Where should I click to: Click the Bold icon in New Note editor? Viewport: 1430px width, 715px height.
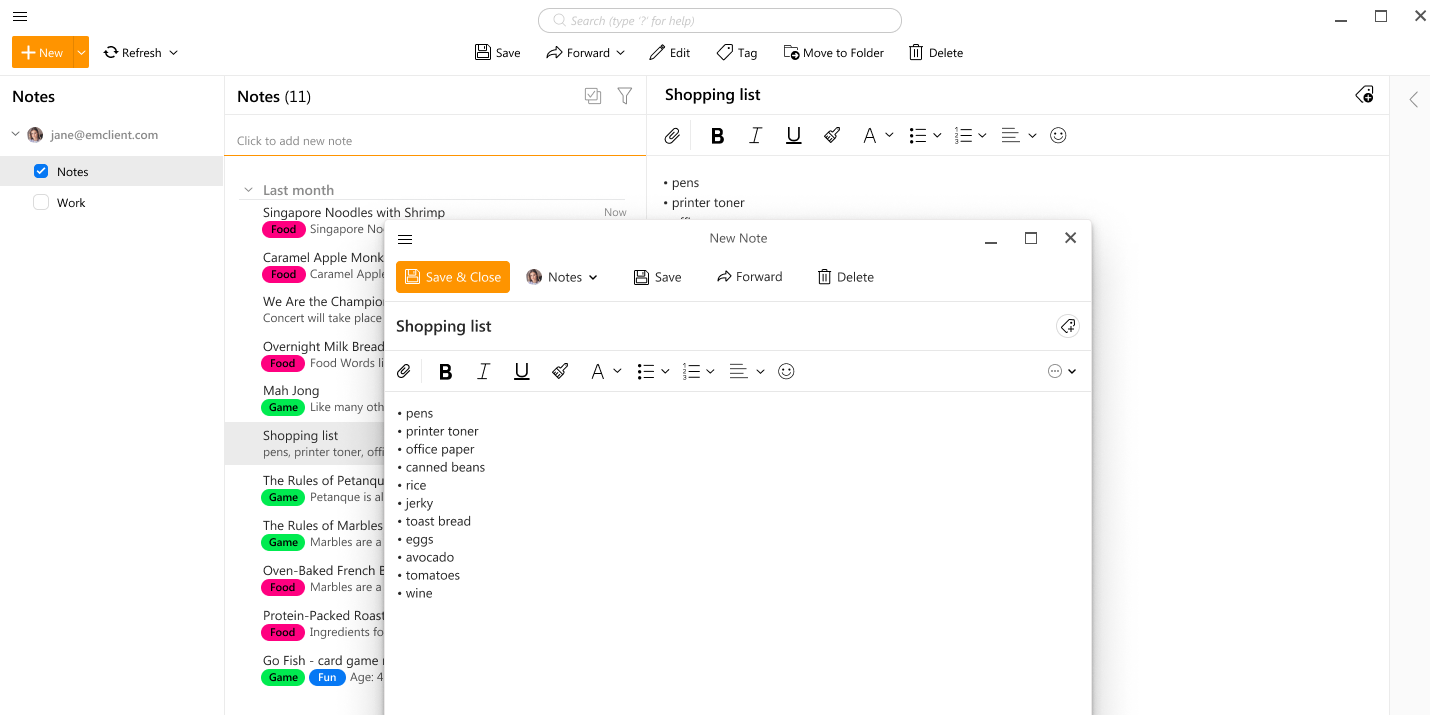tap(446, 372)
